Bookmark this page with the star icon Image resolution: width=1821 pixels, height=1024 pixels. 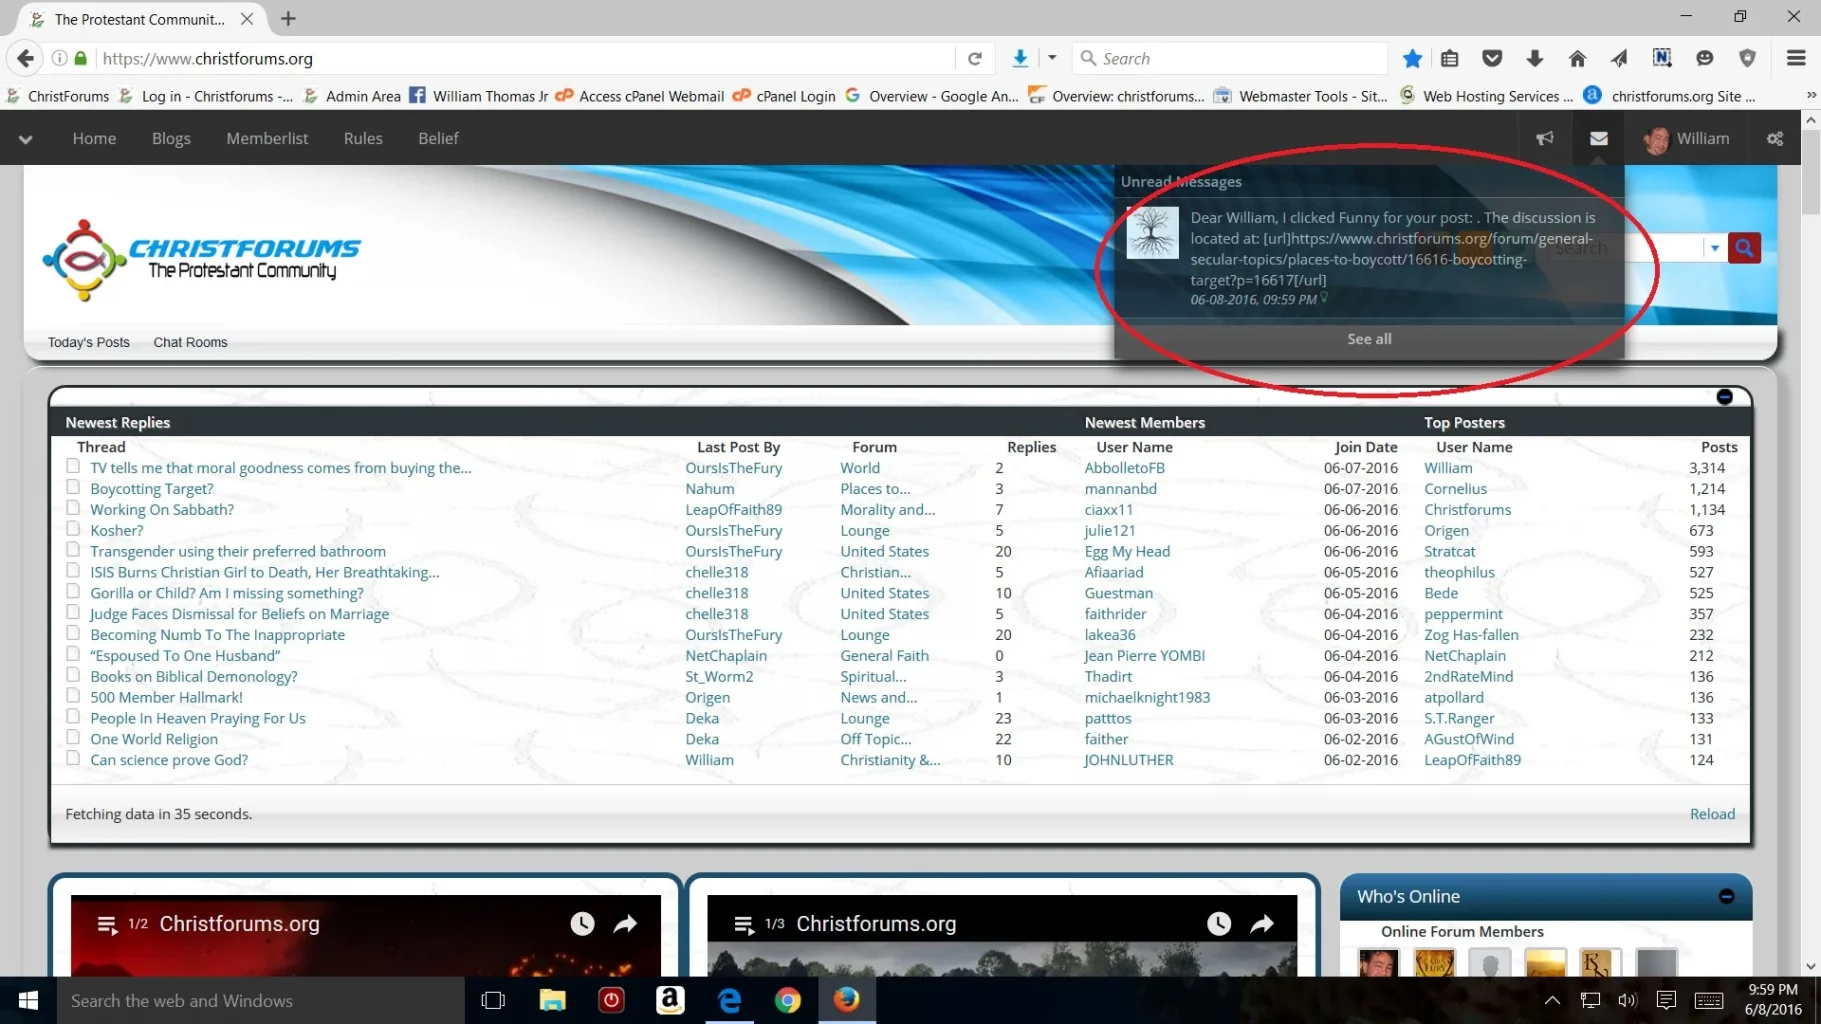1412,58
